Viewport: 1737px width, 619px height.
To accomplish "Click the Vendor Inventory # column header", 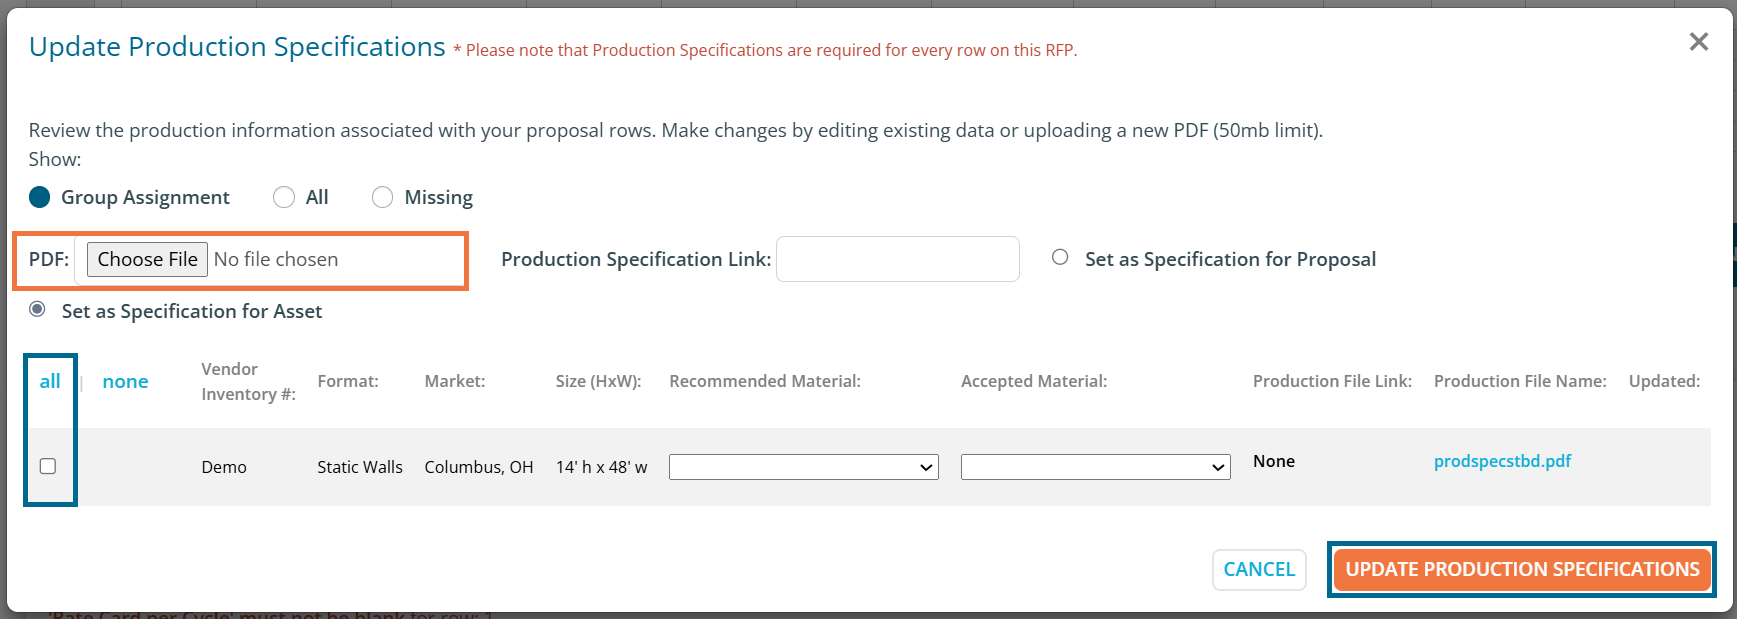I will point(248,381).
